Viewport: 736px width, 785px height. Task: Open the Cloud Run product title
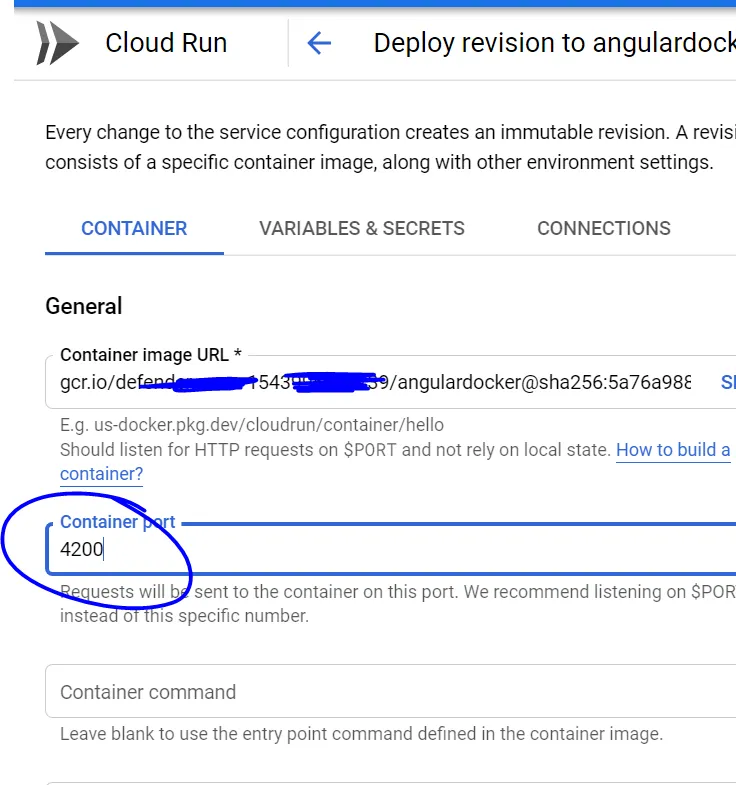click(166, 43)
